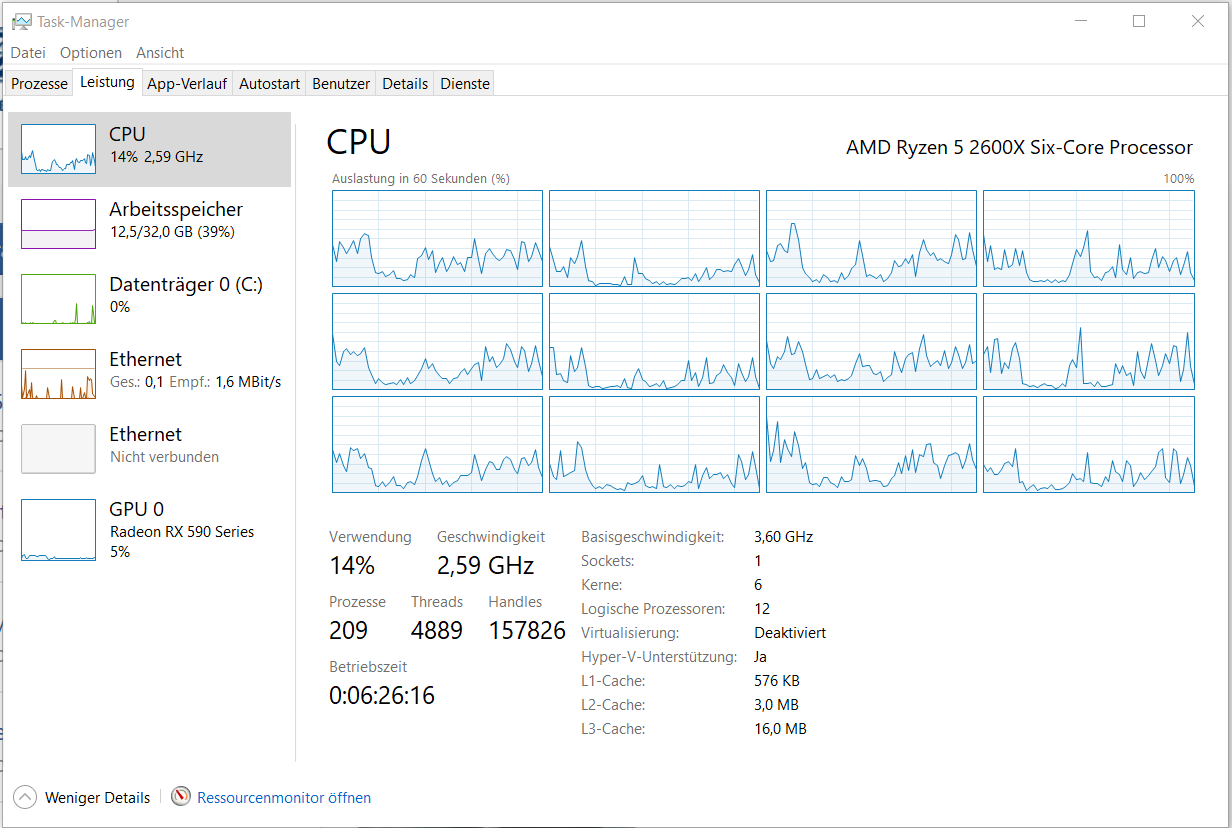Open Datenträger 0 (C:) performance view
1232x828 pixels.
[185, 285]
